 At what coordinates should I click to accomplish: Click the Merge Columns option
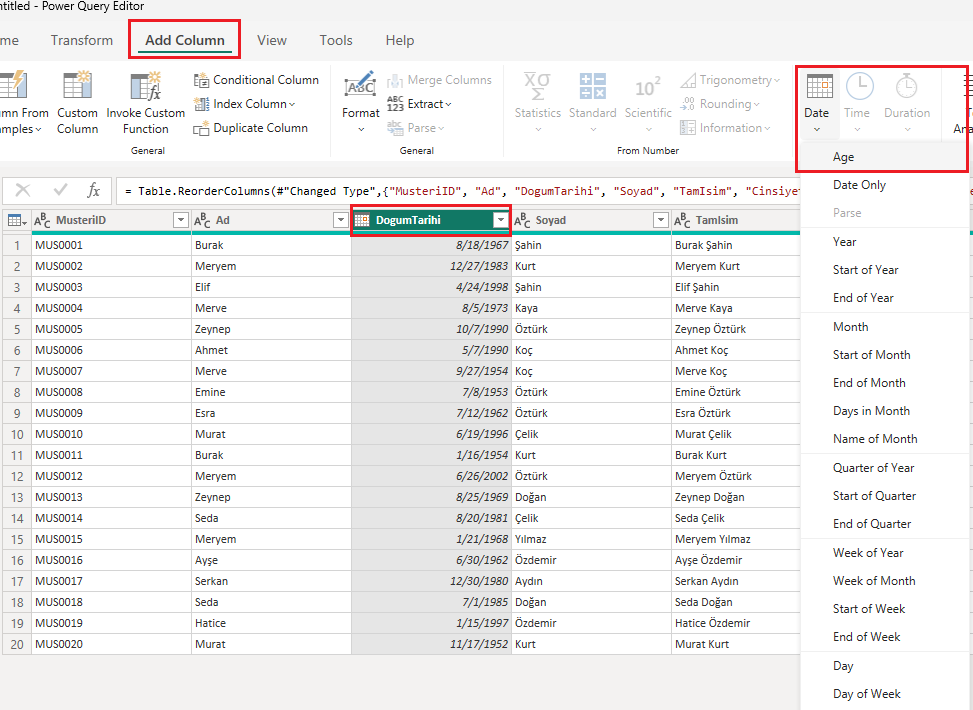pos(439,80)
